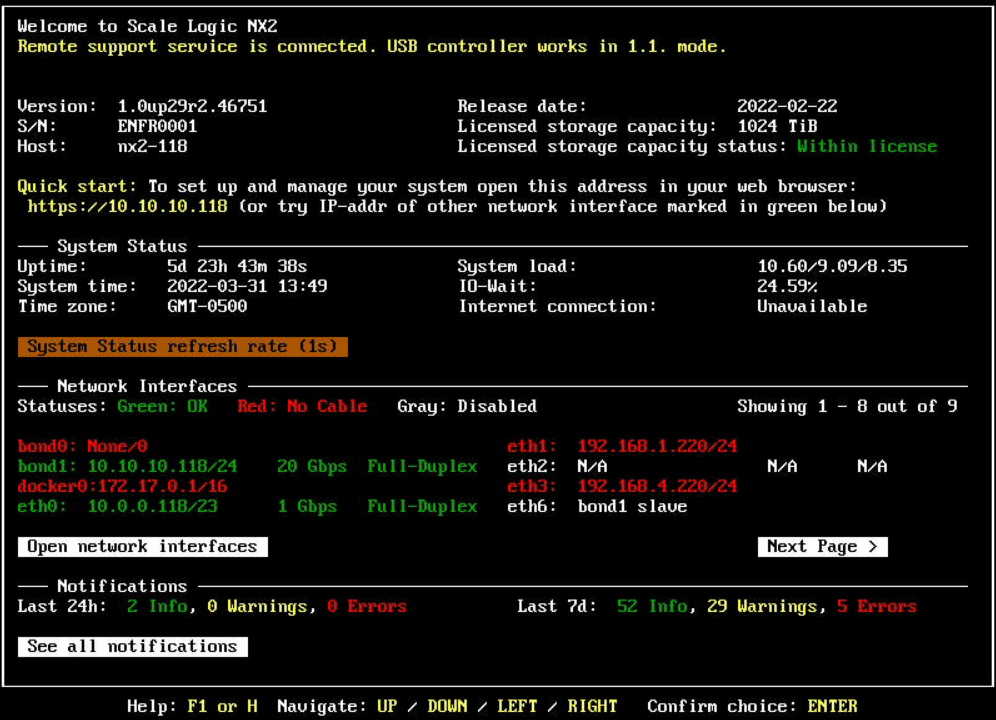Select the eth2: N/A interface label
This screenshot has height=720, width=996.
[557, 466]
